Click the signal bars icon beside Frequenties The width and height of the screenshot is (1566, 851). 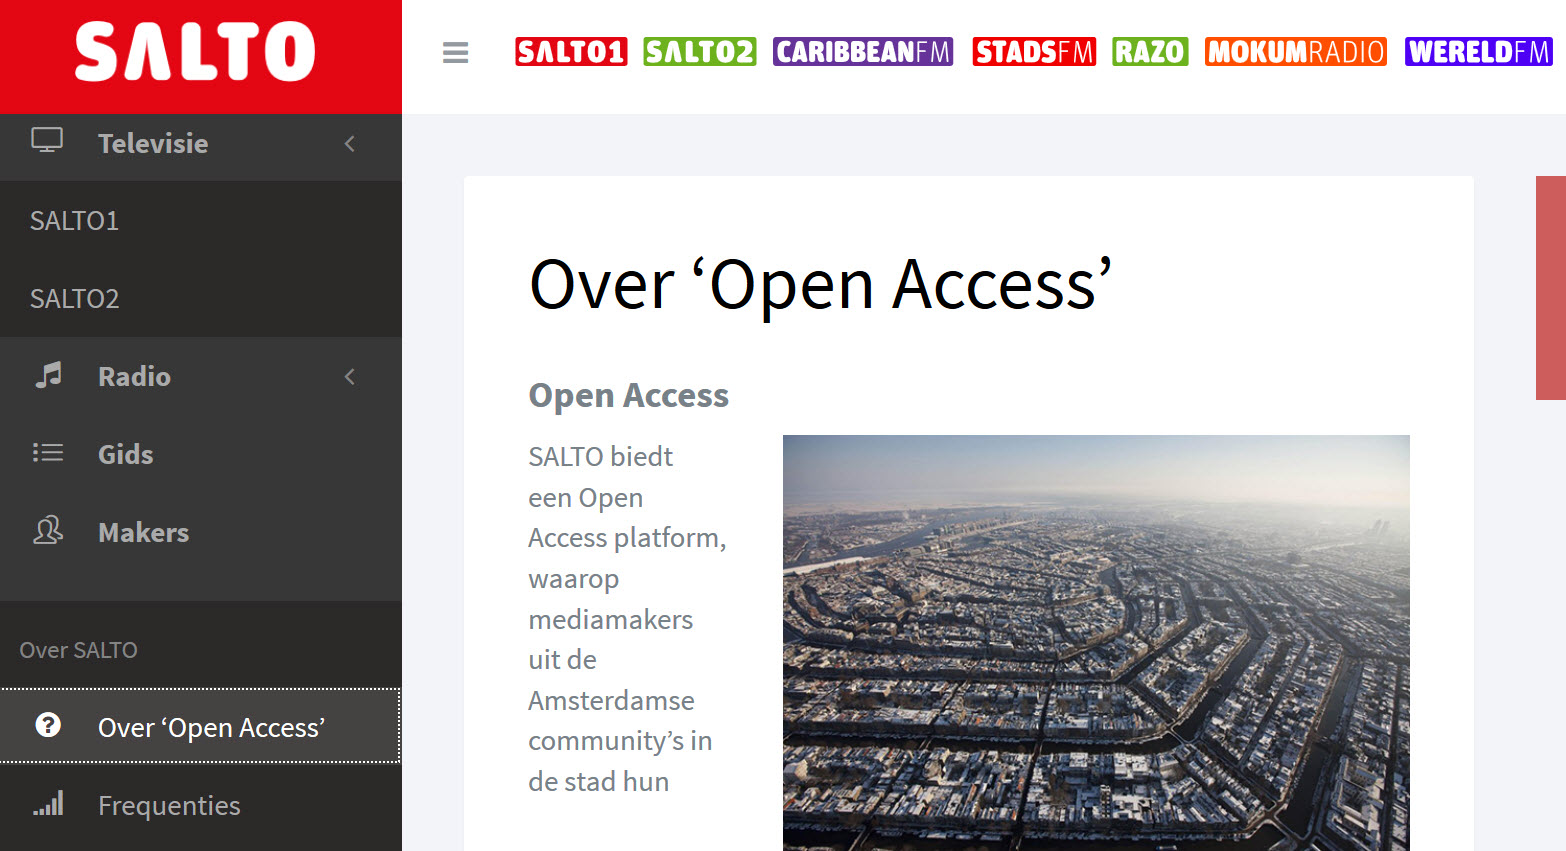(x=48, y=803)
